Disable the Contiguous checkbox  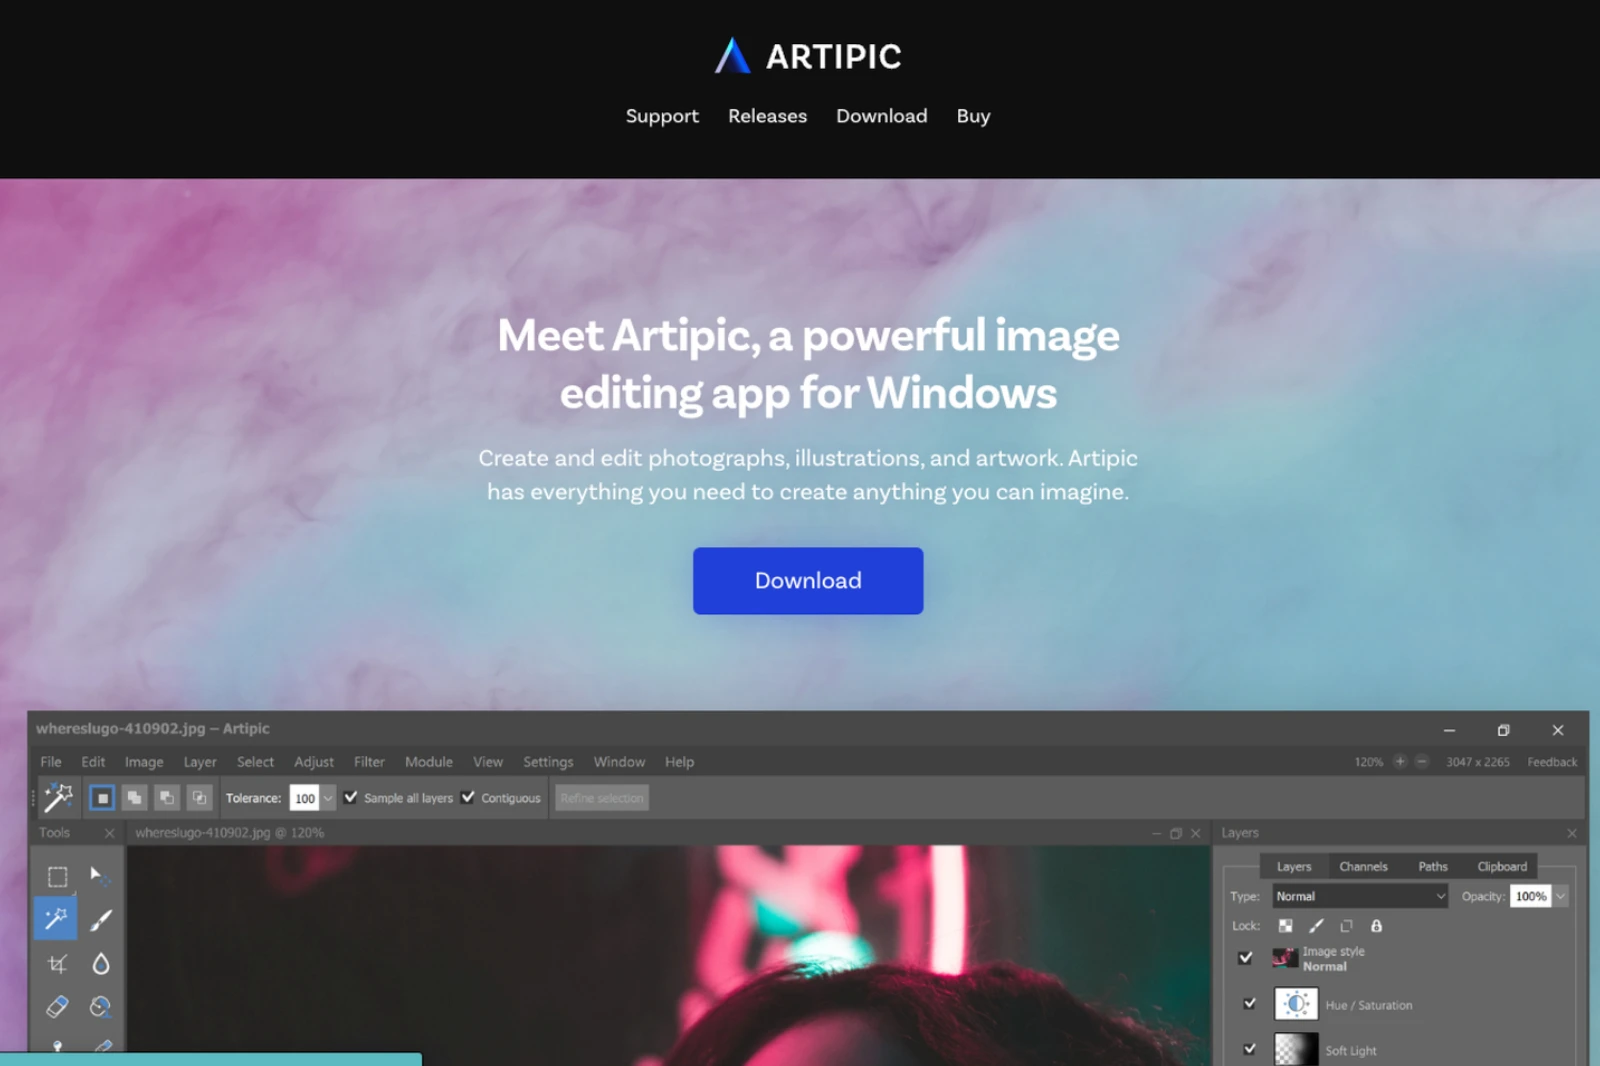469,797
